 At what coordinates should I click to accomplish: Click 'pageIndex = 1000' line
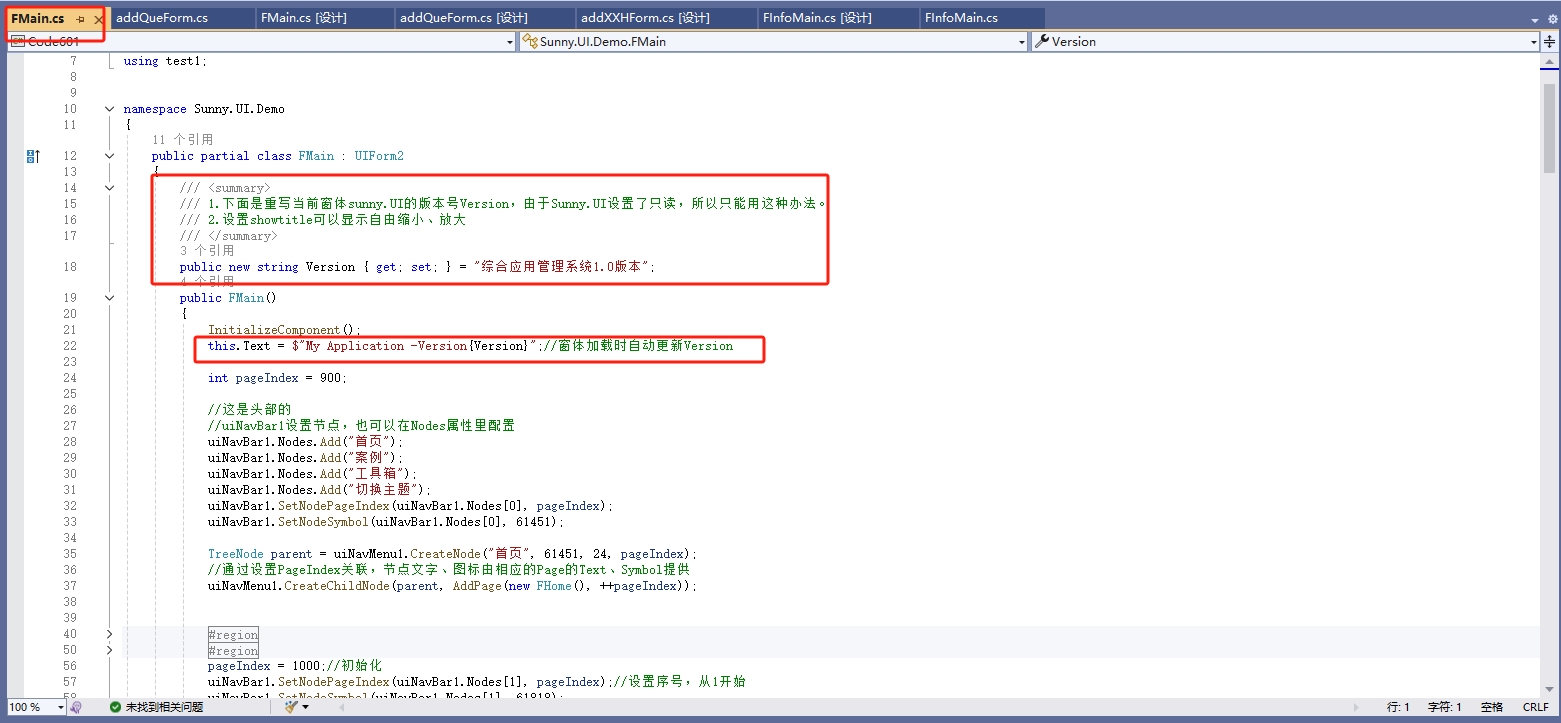(x=295, y=666)
